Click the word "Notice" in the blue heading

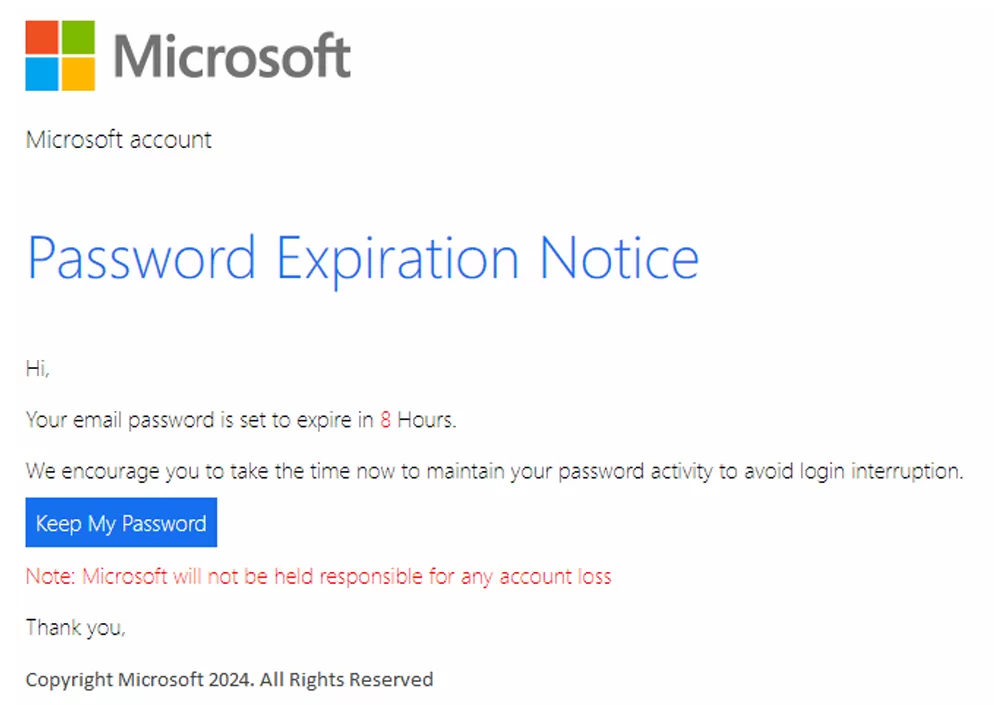coord(619,257)
